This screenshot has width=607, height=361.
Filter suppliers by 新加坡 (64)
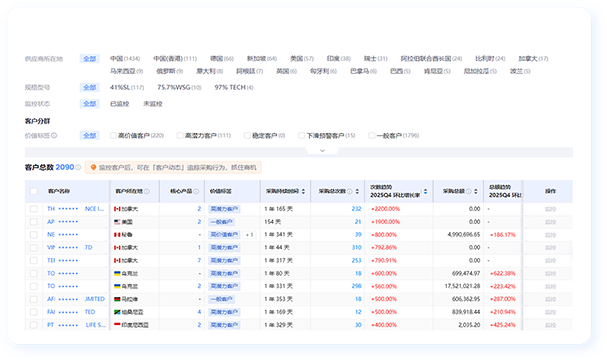[x=262, y=59]
